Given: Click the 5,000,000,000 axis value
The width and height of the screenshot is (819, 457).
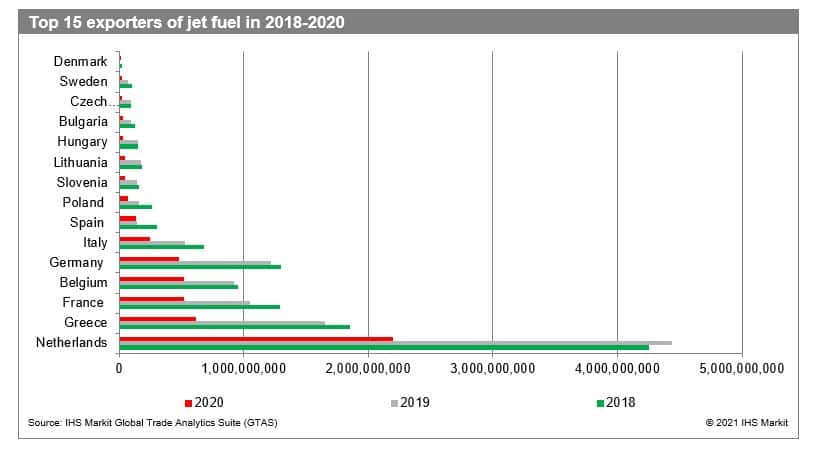Looking at the screenshot, I should pos(741,369).
